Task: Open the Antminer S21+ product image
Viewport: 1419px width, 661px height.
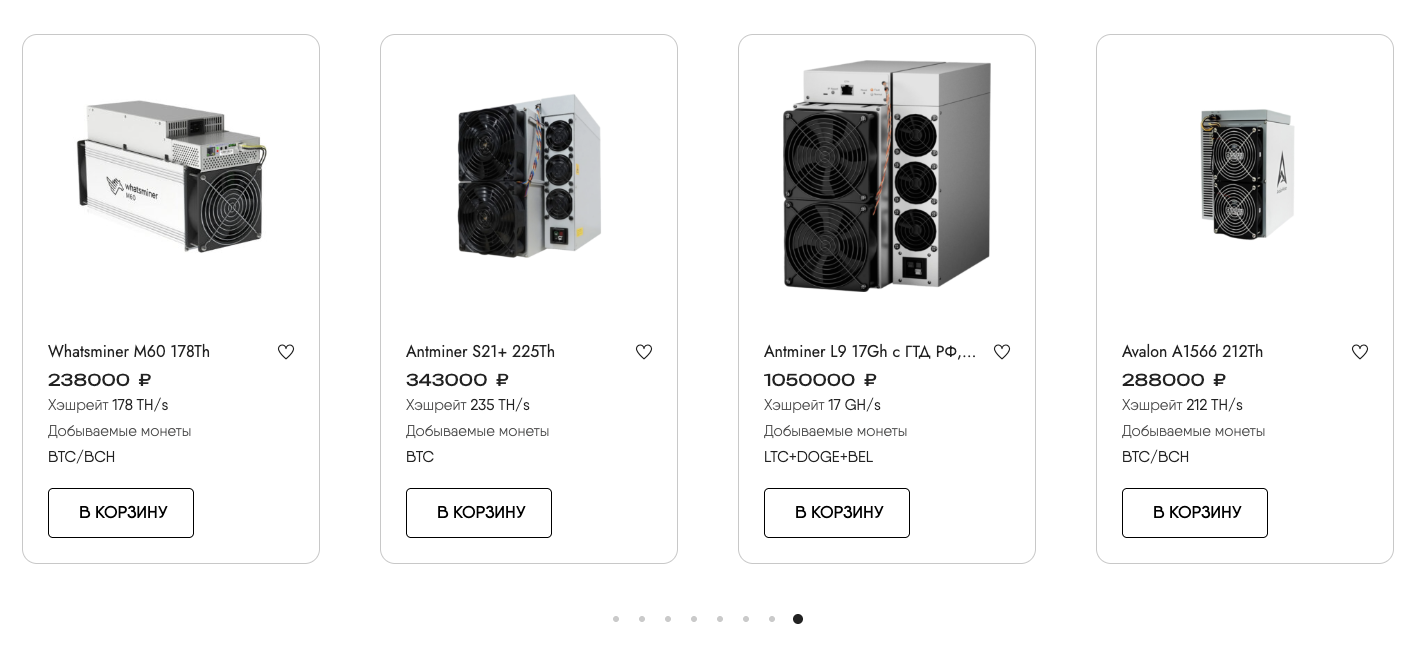Action: [529, 176]
